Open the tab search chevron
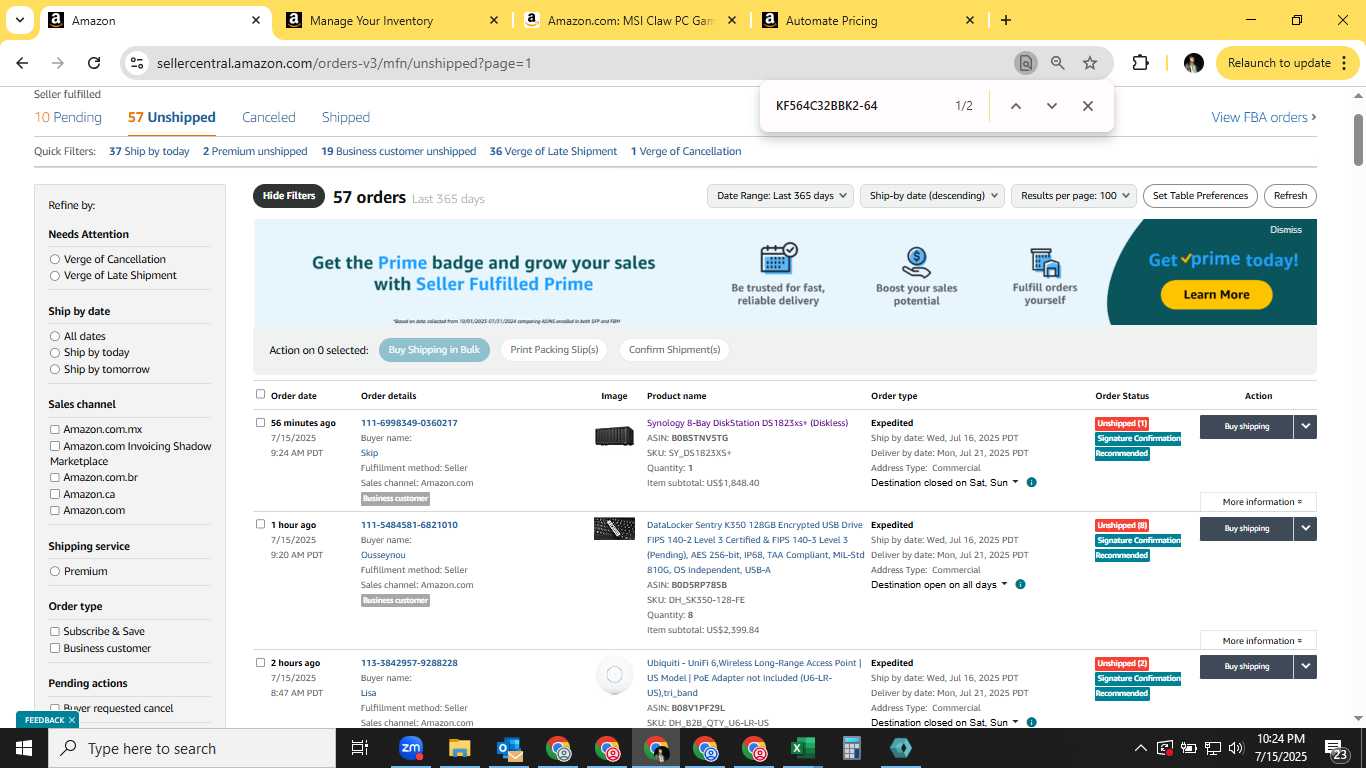The height and width of the screenshot is (768, 1366). tap(19, 20)
